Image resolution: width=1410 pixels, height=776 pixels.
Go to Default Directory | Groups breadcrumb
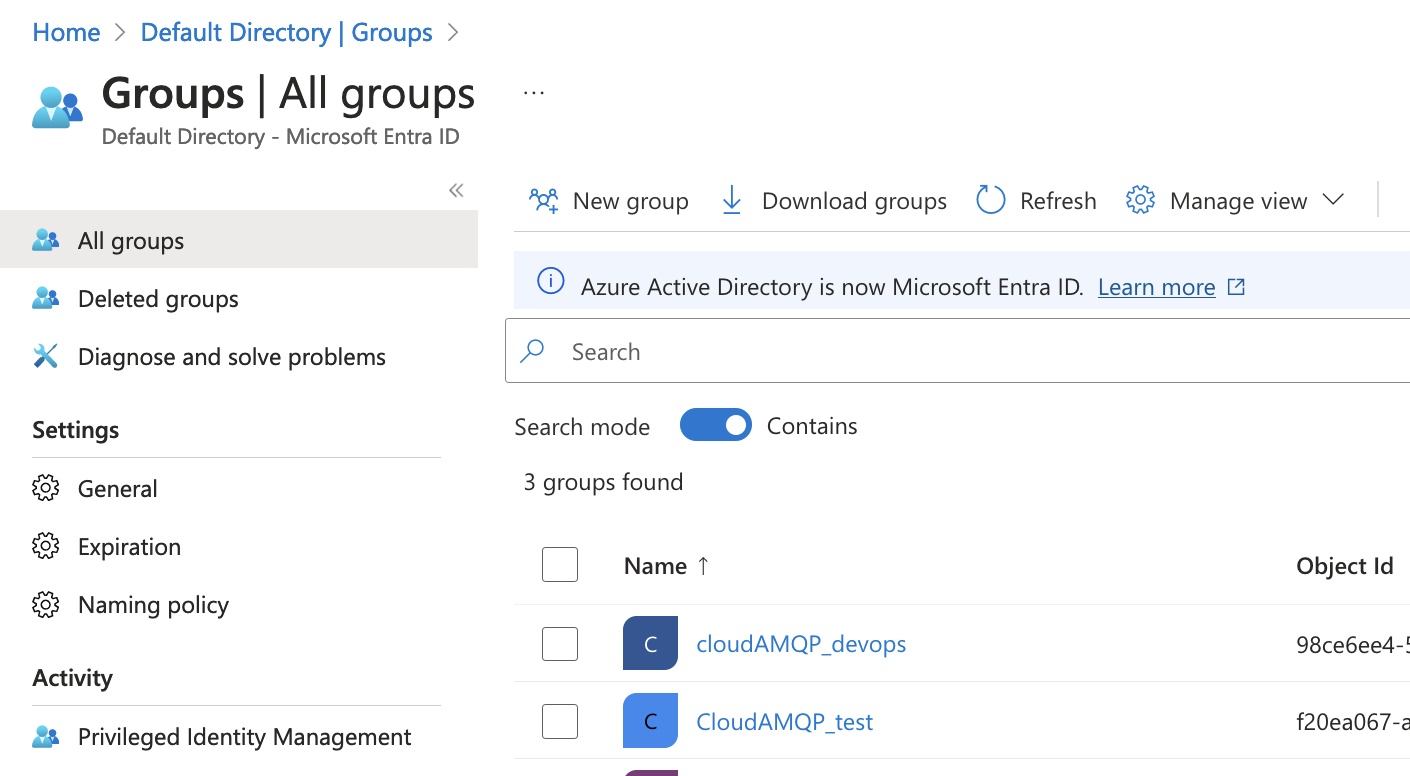286,32
